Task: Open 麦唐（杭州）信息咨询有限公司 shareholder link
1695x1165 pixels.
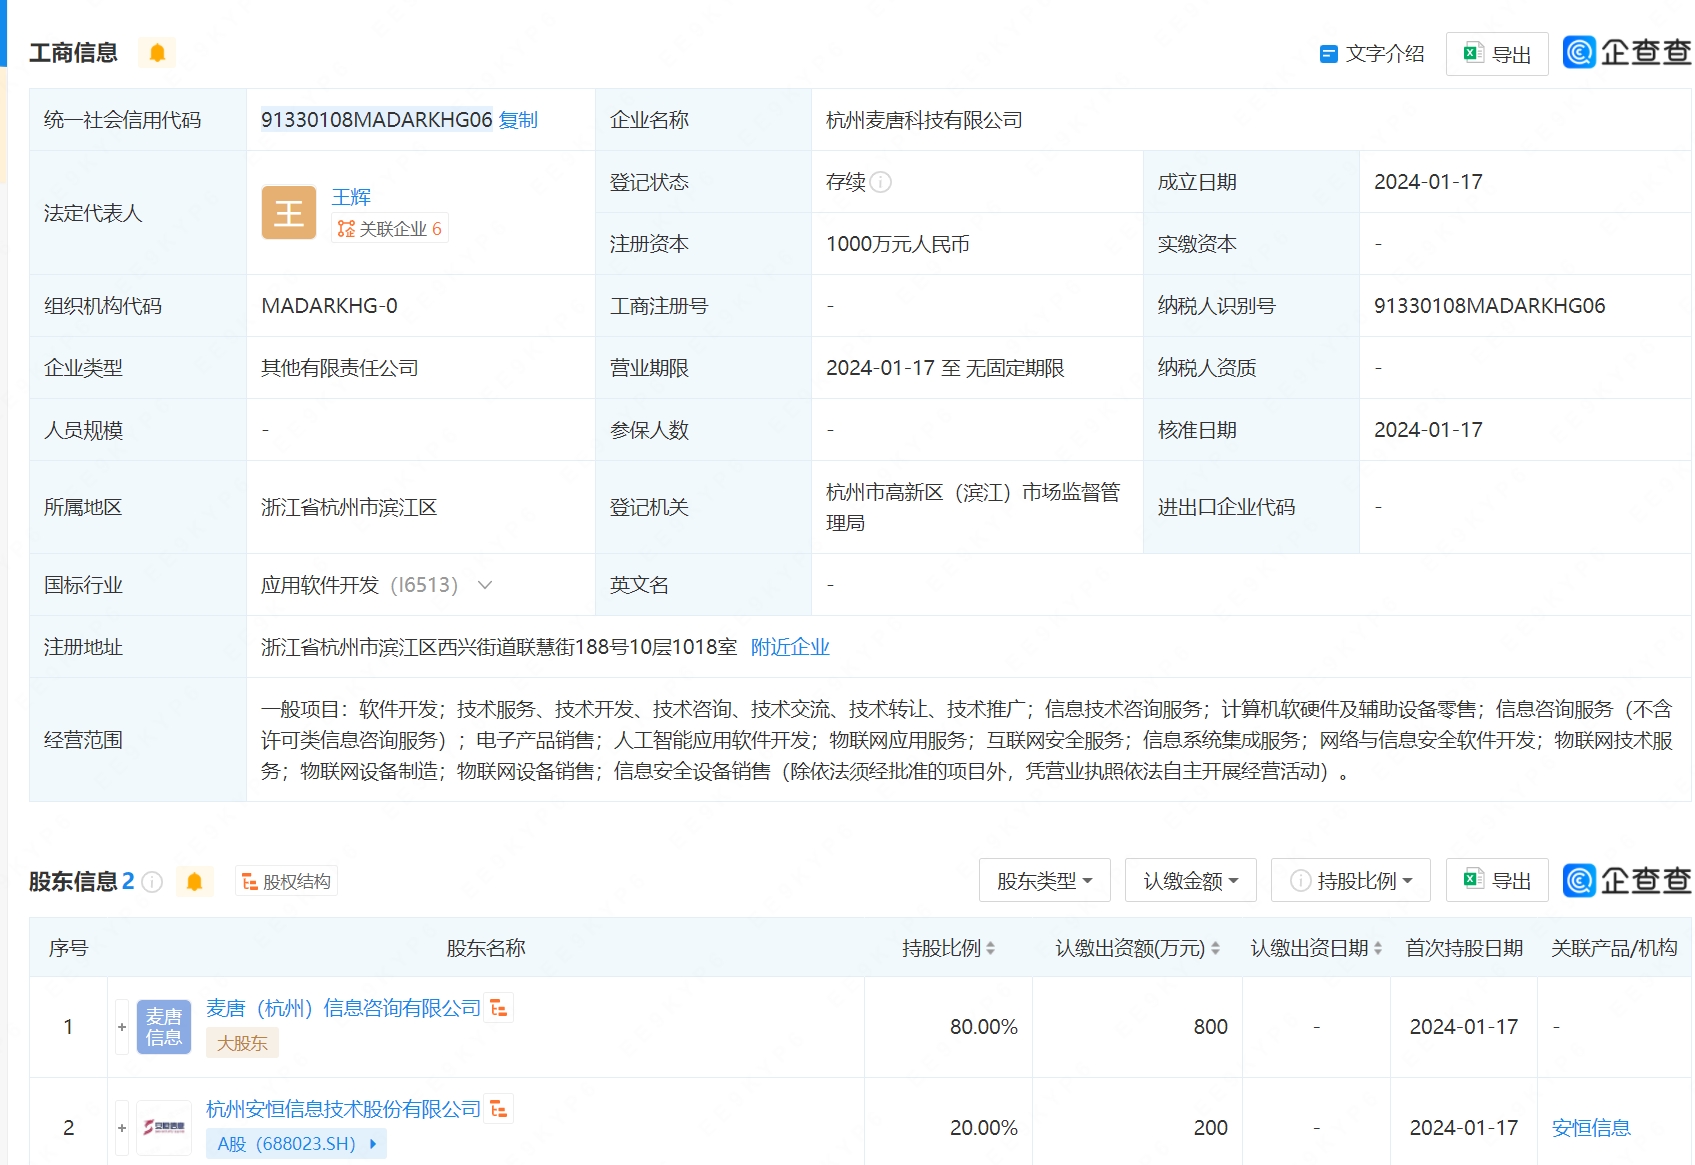Action: point(343,1008)
